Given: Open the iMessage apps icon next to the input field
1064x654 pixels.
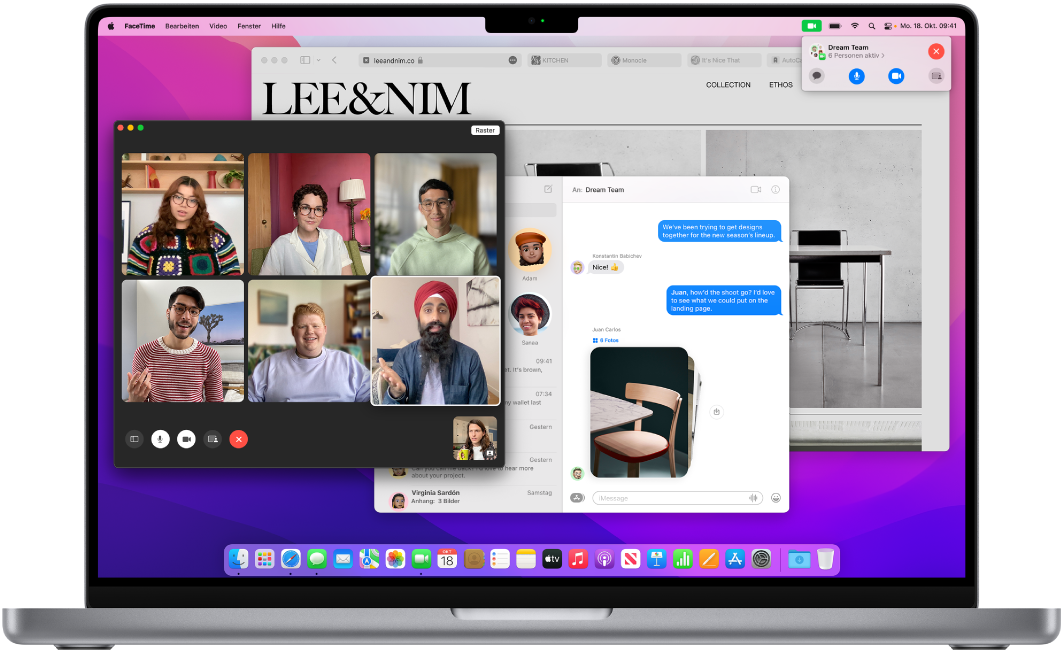Looking at the screenshot, I should coord(576,497).
